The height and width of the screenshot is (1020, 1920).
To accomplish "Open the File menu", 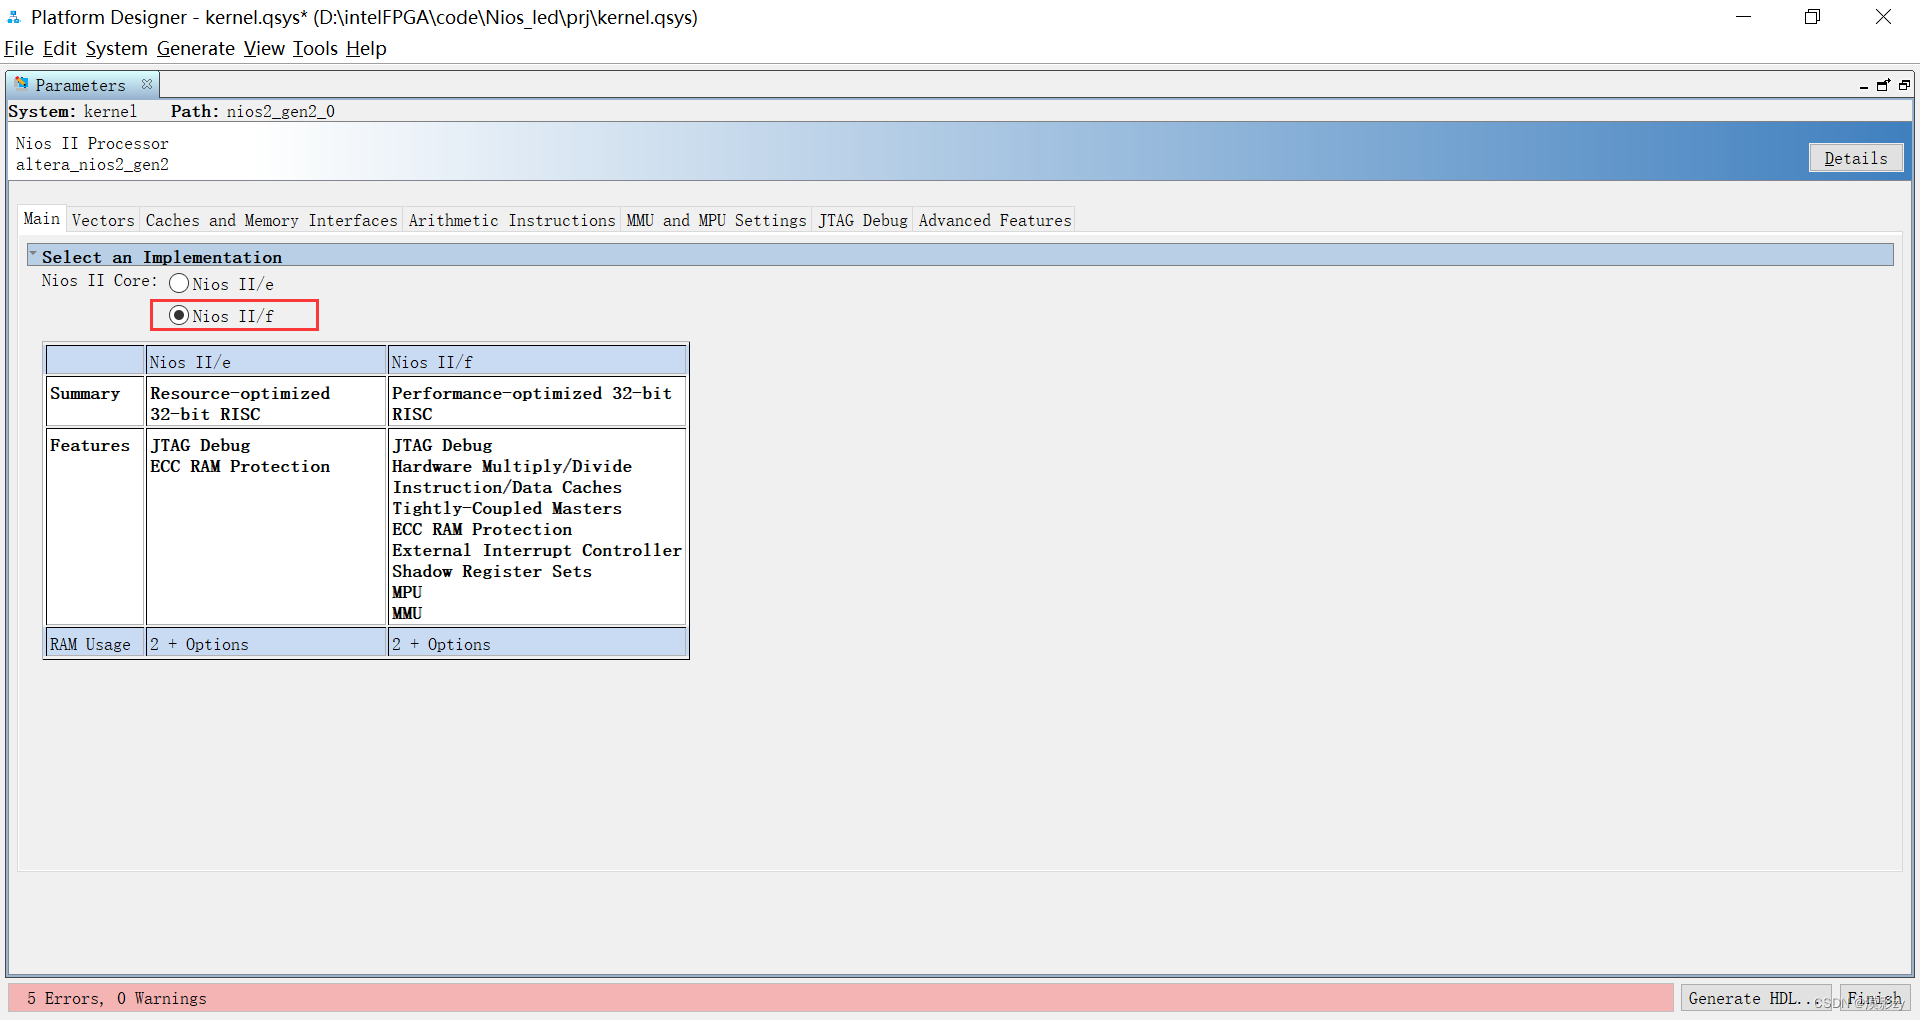I will (19, 48).
